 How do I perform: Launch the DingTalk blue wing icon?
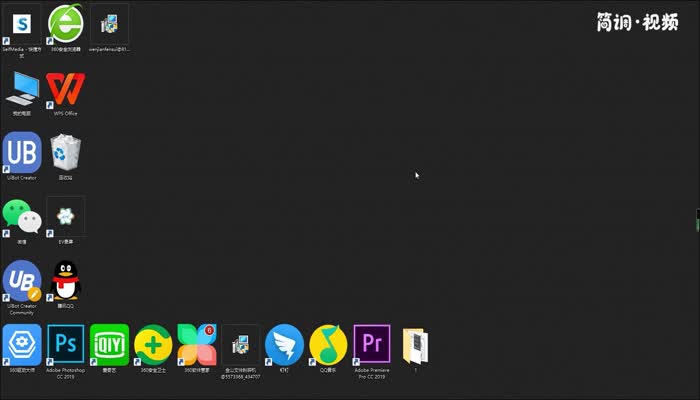284,344
